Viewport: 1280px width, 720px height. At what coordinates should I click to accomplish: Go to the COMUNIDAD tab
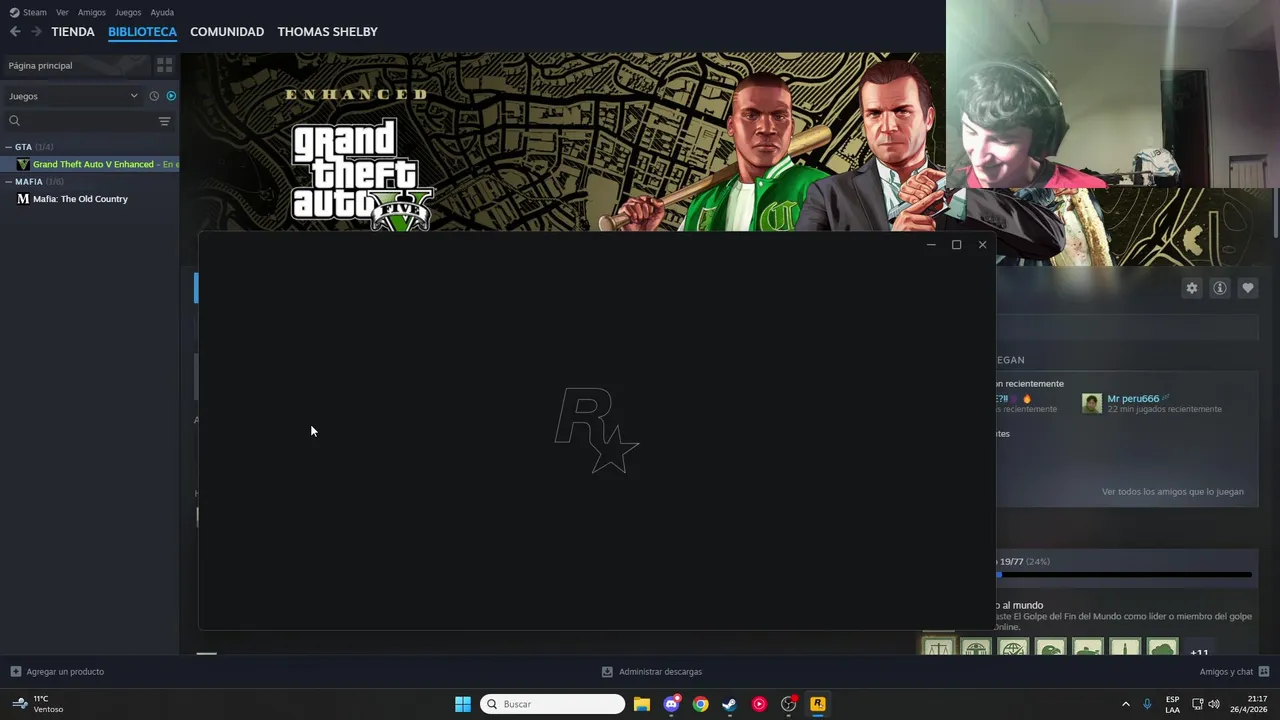coord(227,32)
